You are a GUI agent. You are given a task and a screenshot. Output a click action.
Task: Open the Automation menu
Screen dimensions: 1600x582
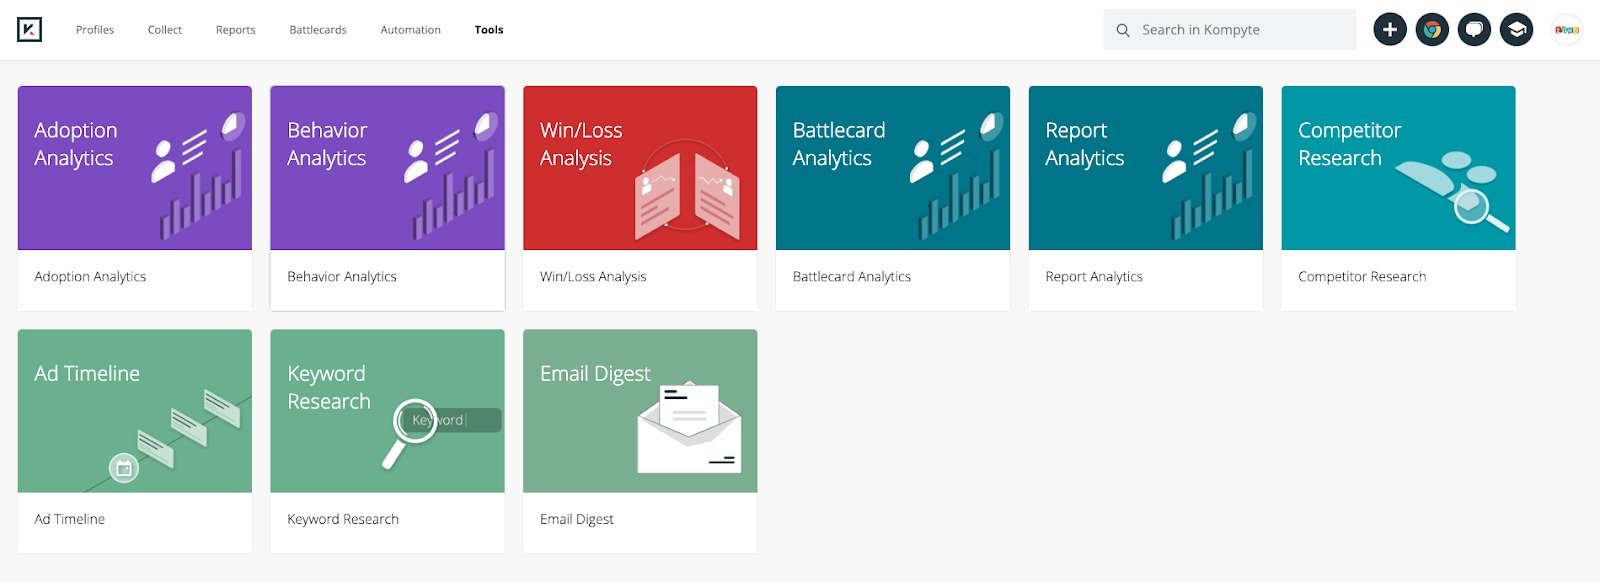click(410, 30)
